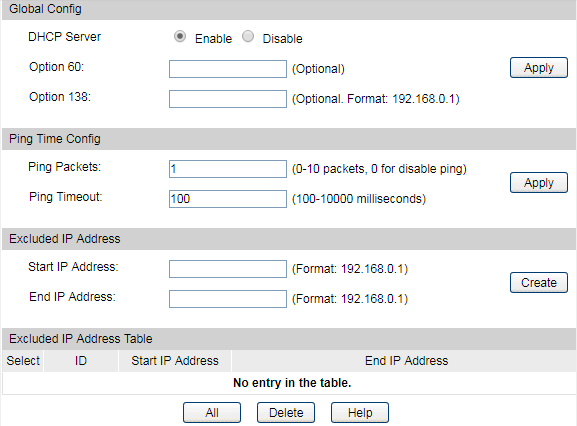Apply the Global Config settings

tap(539, 68)
